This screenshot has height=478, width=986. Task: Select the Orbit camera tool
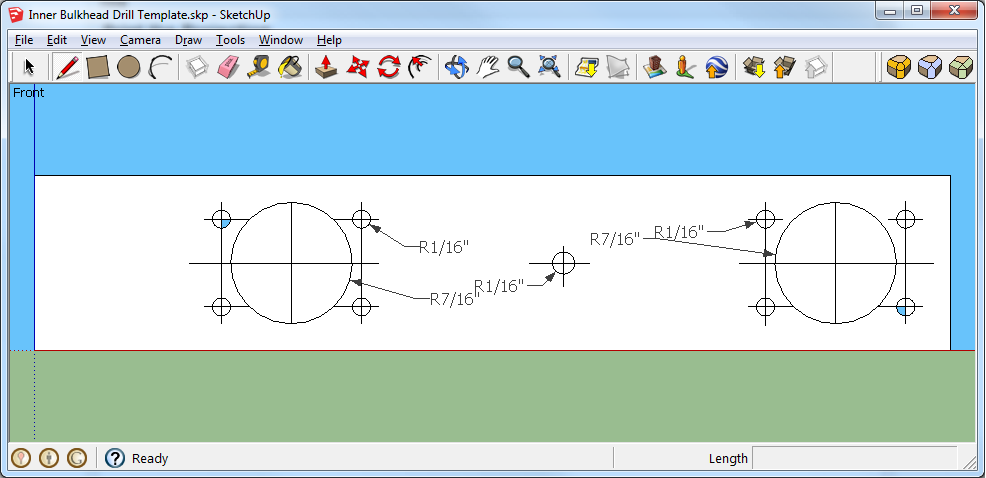[x=457, y=67]
